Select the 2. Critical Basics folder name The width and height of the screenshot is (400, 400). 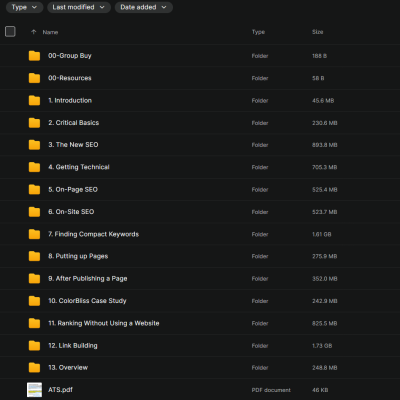(x=74, y=123)
